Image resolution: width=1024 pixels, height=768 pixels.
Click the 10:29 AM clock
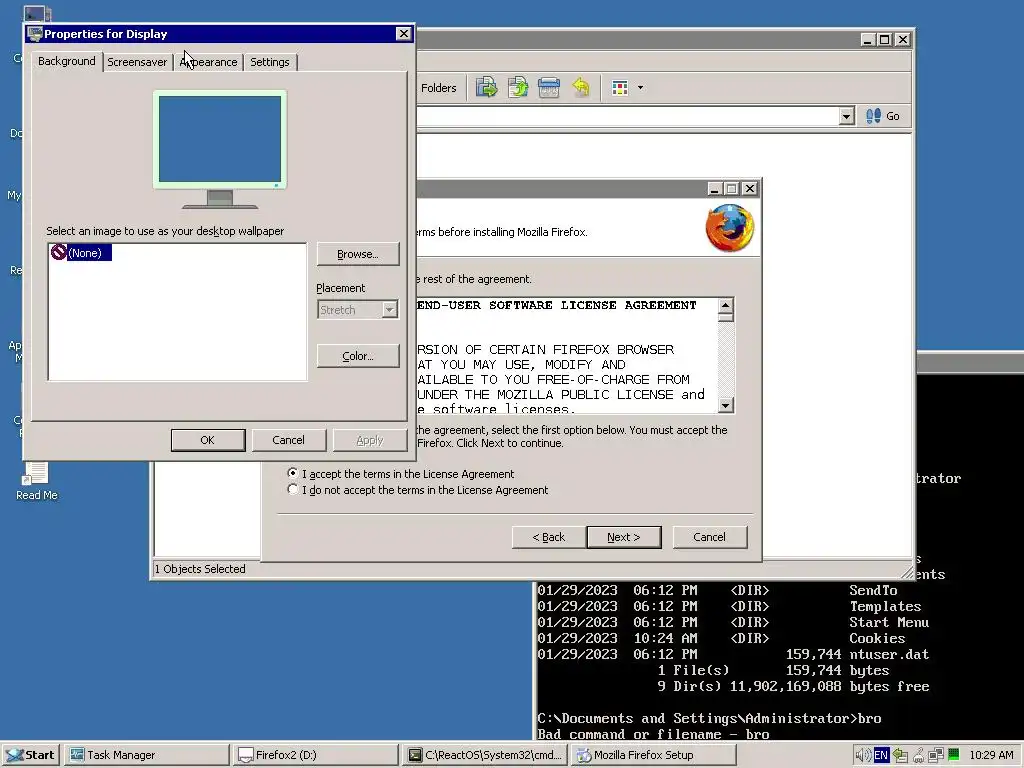pos(991,755)
